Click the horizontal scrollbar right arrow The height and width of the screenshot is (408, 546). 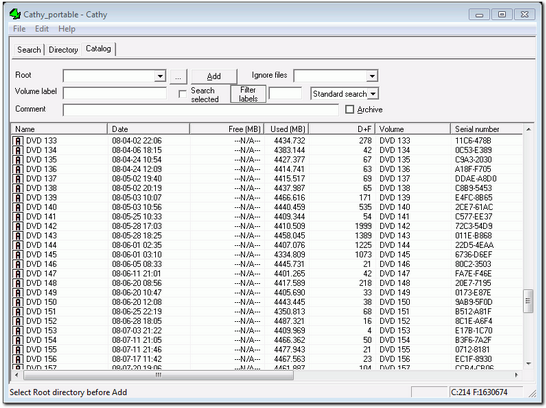coord(516,375)
